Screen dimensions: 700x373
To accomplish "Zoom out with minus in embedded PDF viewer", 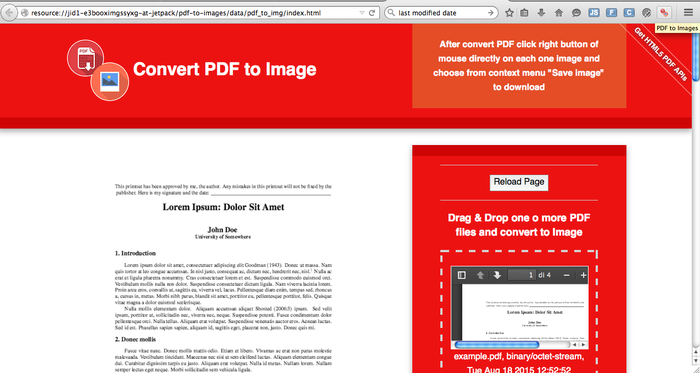I will [x=566, y=275].
